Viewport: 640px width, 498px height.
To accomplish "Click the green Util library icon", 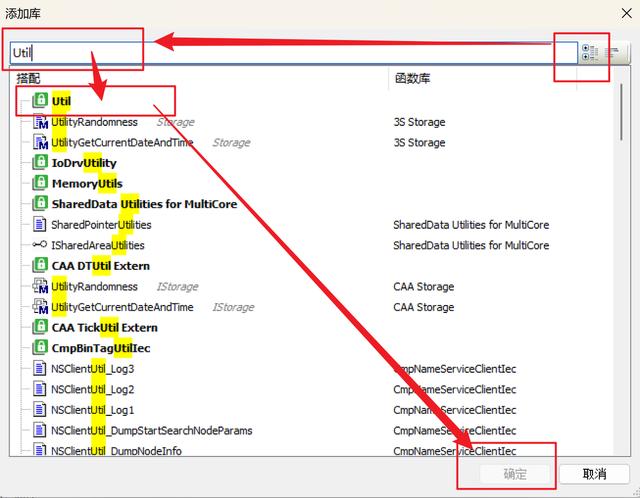I will 40,101.
